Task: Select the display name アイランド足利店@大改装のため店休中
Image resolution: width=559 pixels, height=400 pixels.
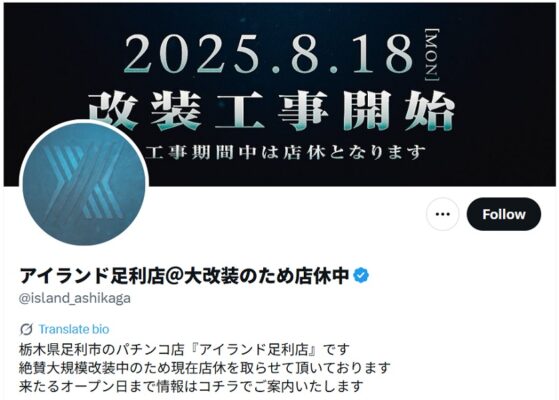Action: [x=184, y=276]
